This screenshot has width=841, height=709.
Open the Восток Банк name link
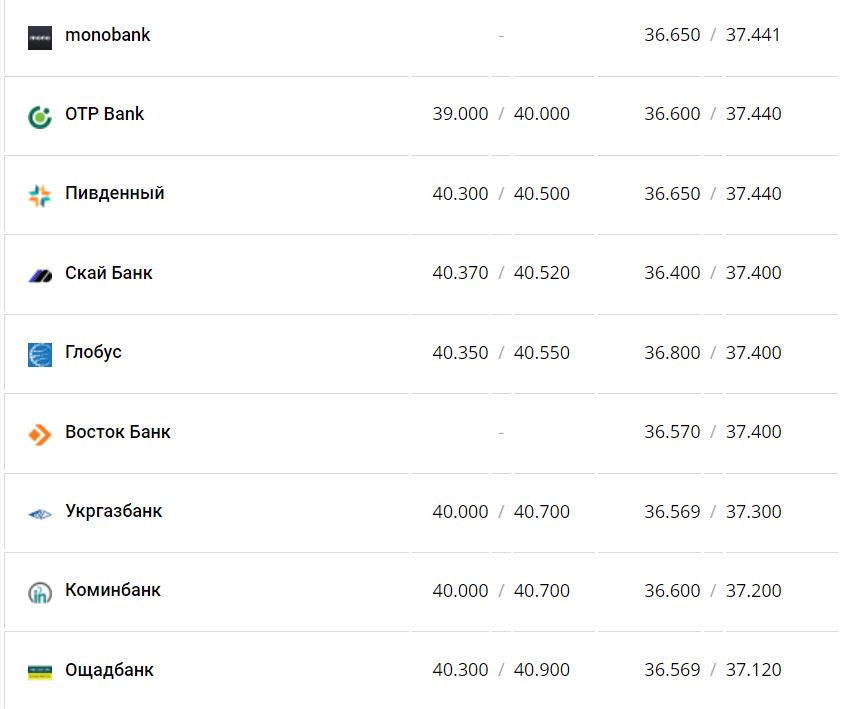point(118,432)
